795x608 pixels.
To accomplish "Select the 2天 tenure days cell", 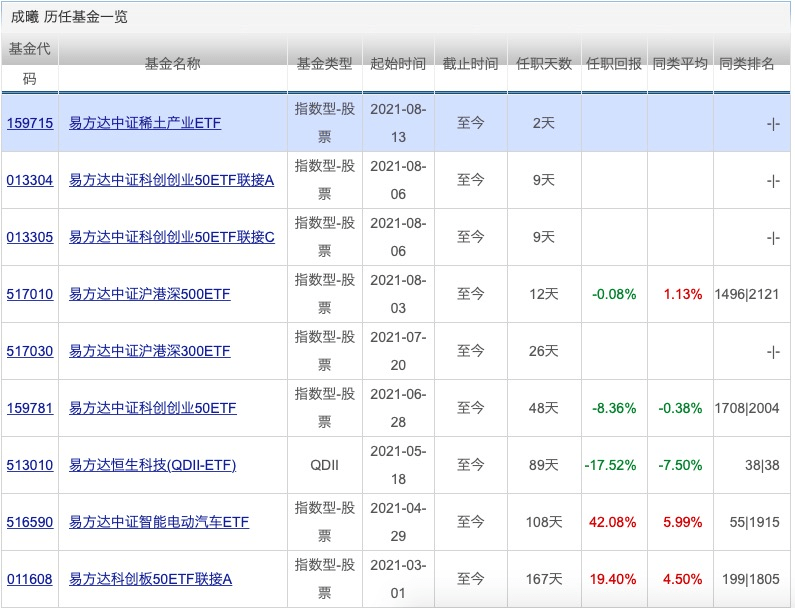I will click(x=544, y=123).
